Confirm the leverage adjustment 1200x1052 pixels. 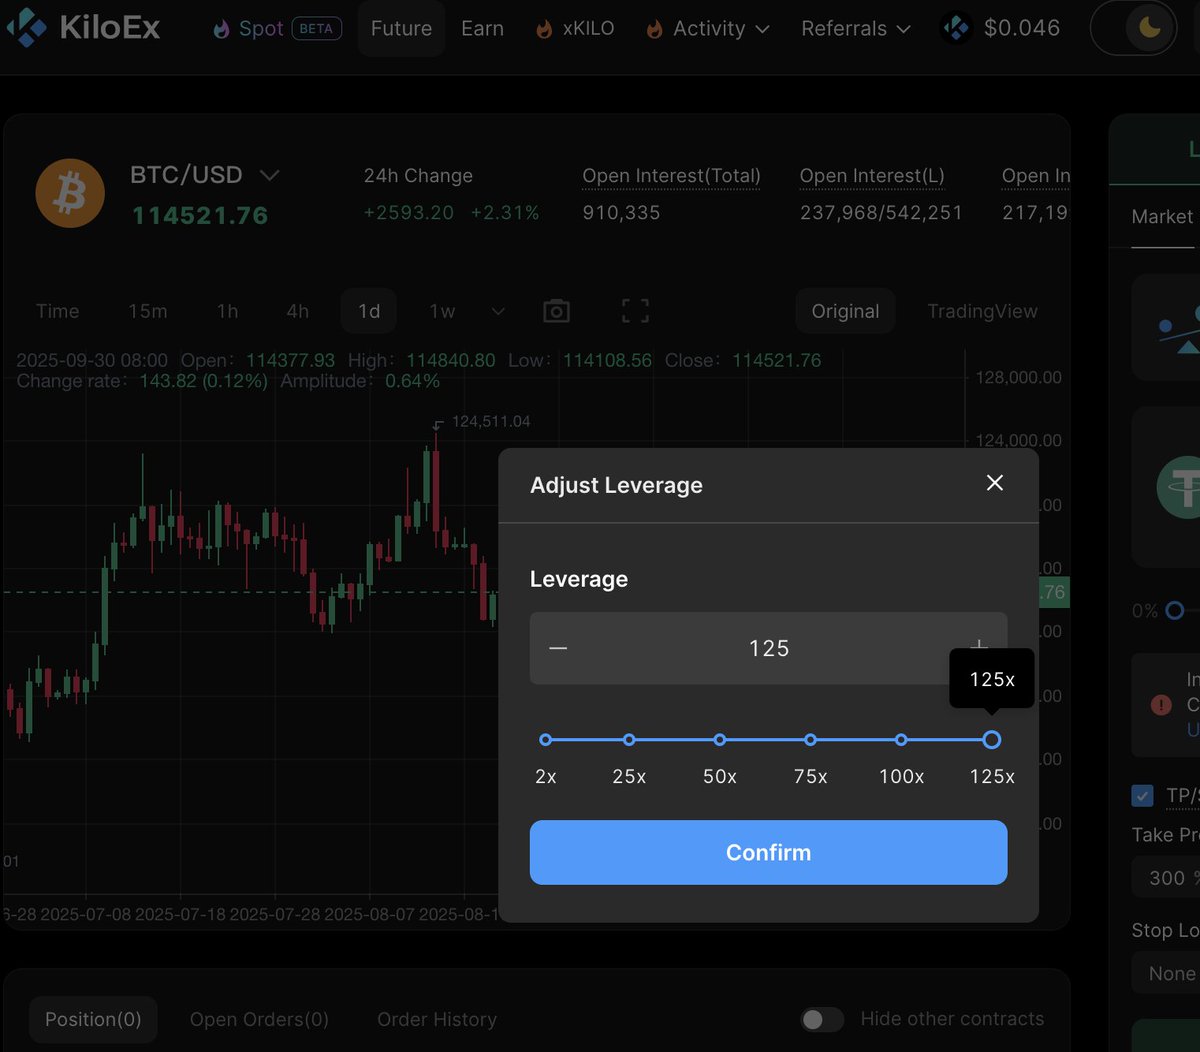pyautogui.click(x=768, y=852)
